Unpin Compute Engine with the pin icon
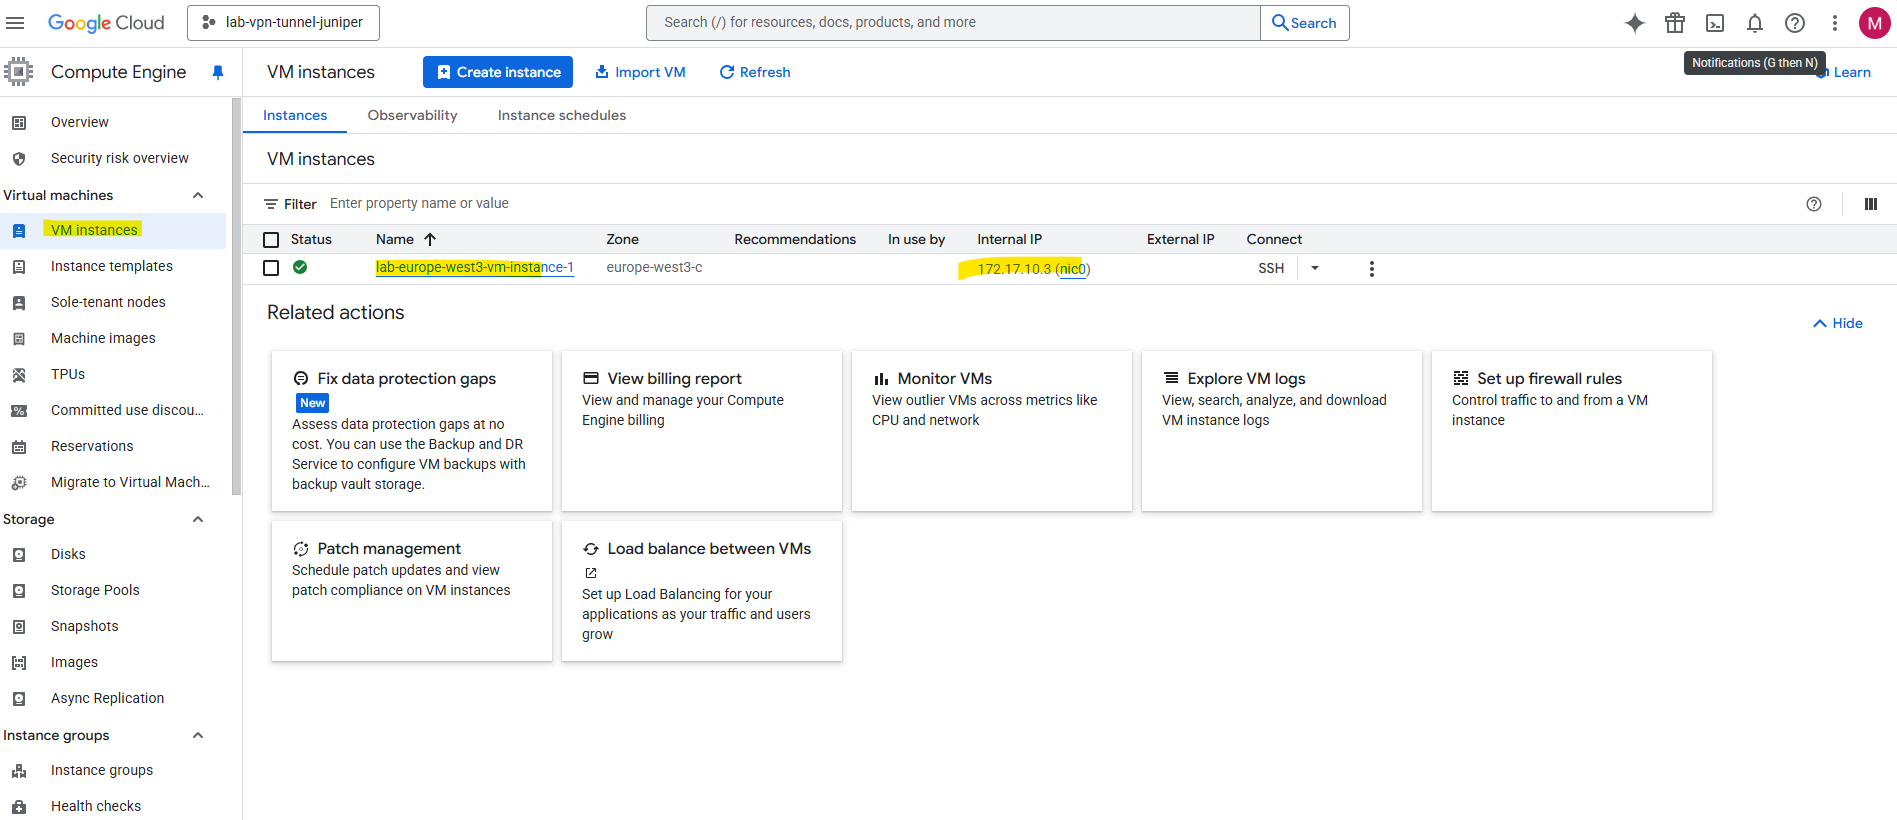 [x=218, y=72]
